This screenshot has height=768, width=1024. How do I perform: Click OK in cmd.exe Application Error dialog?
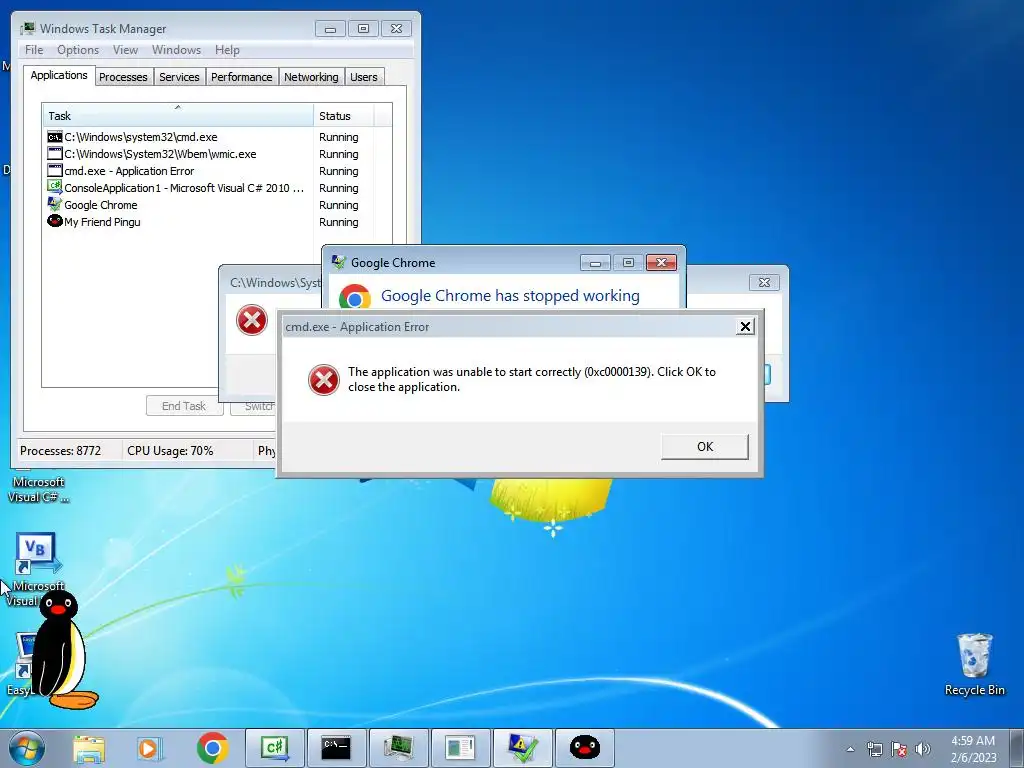(x=705, y=447)
